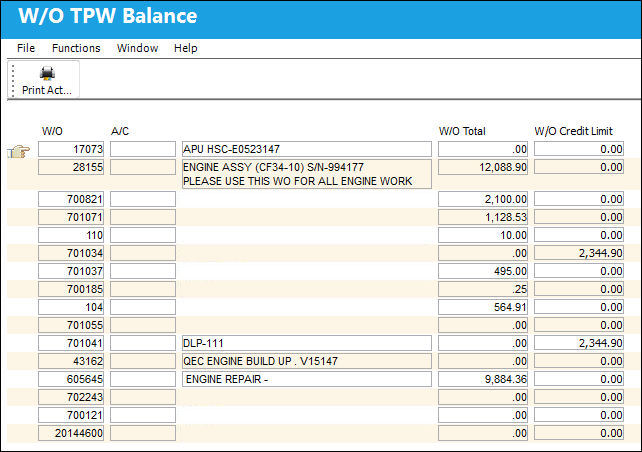Select the W/O field 104

(71, 307)
